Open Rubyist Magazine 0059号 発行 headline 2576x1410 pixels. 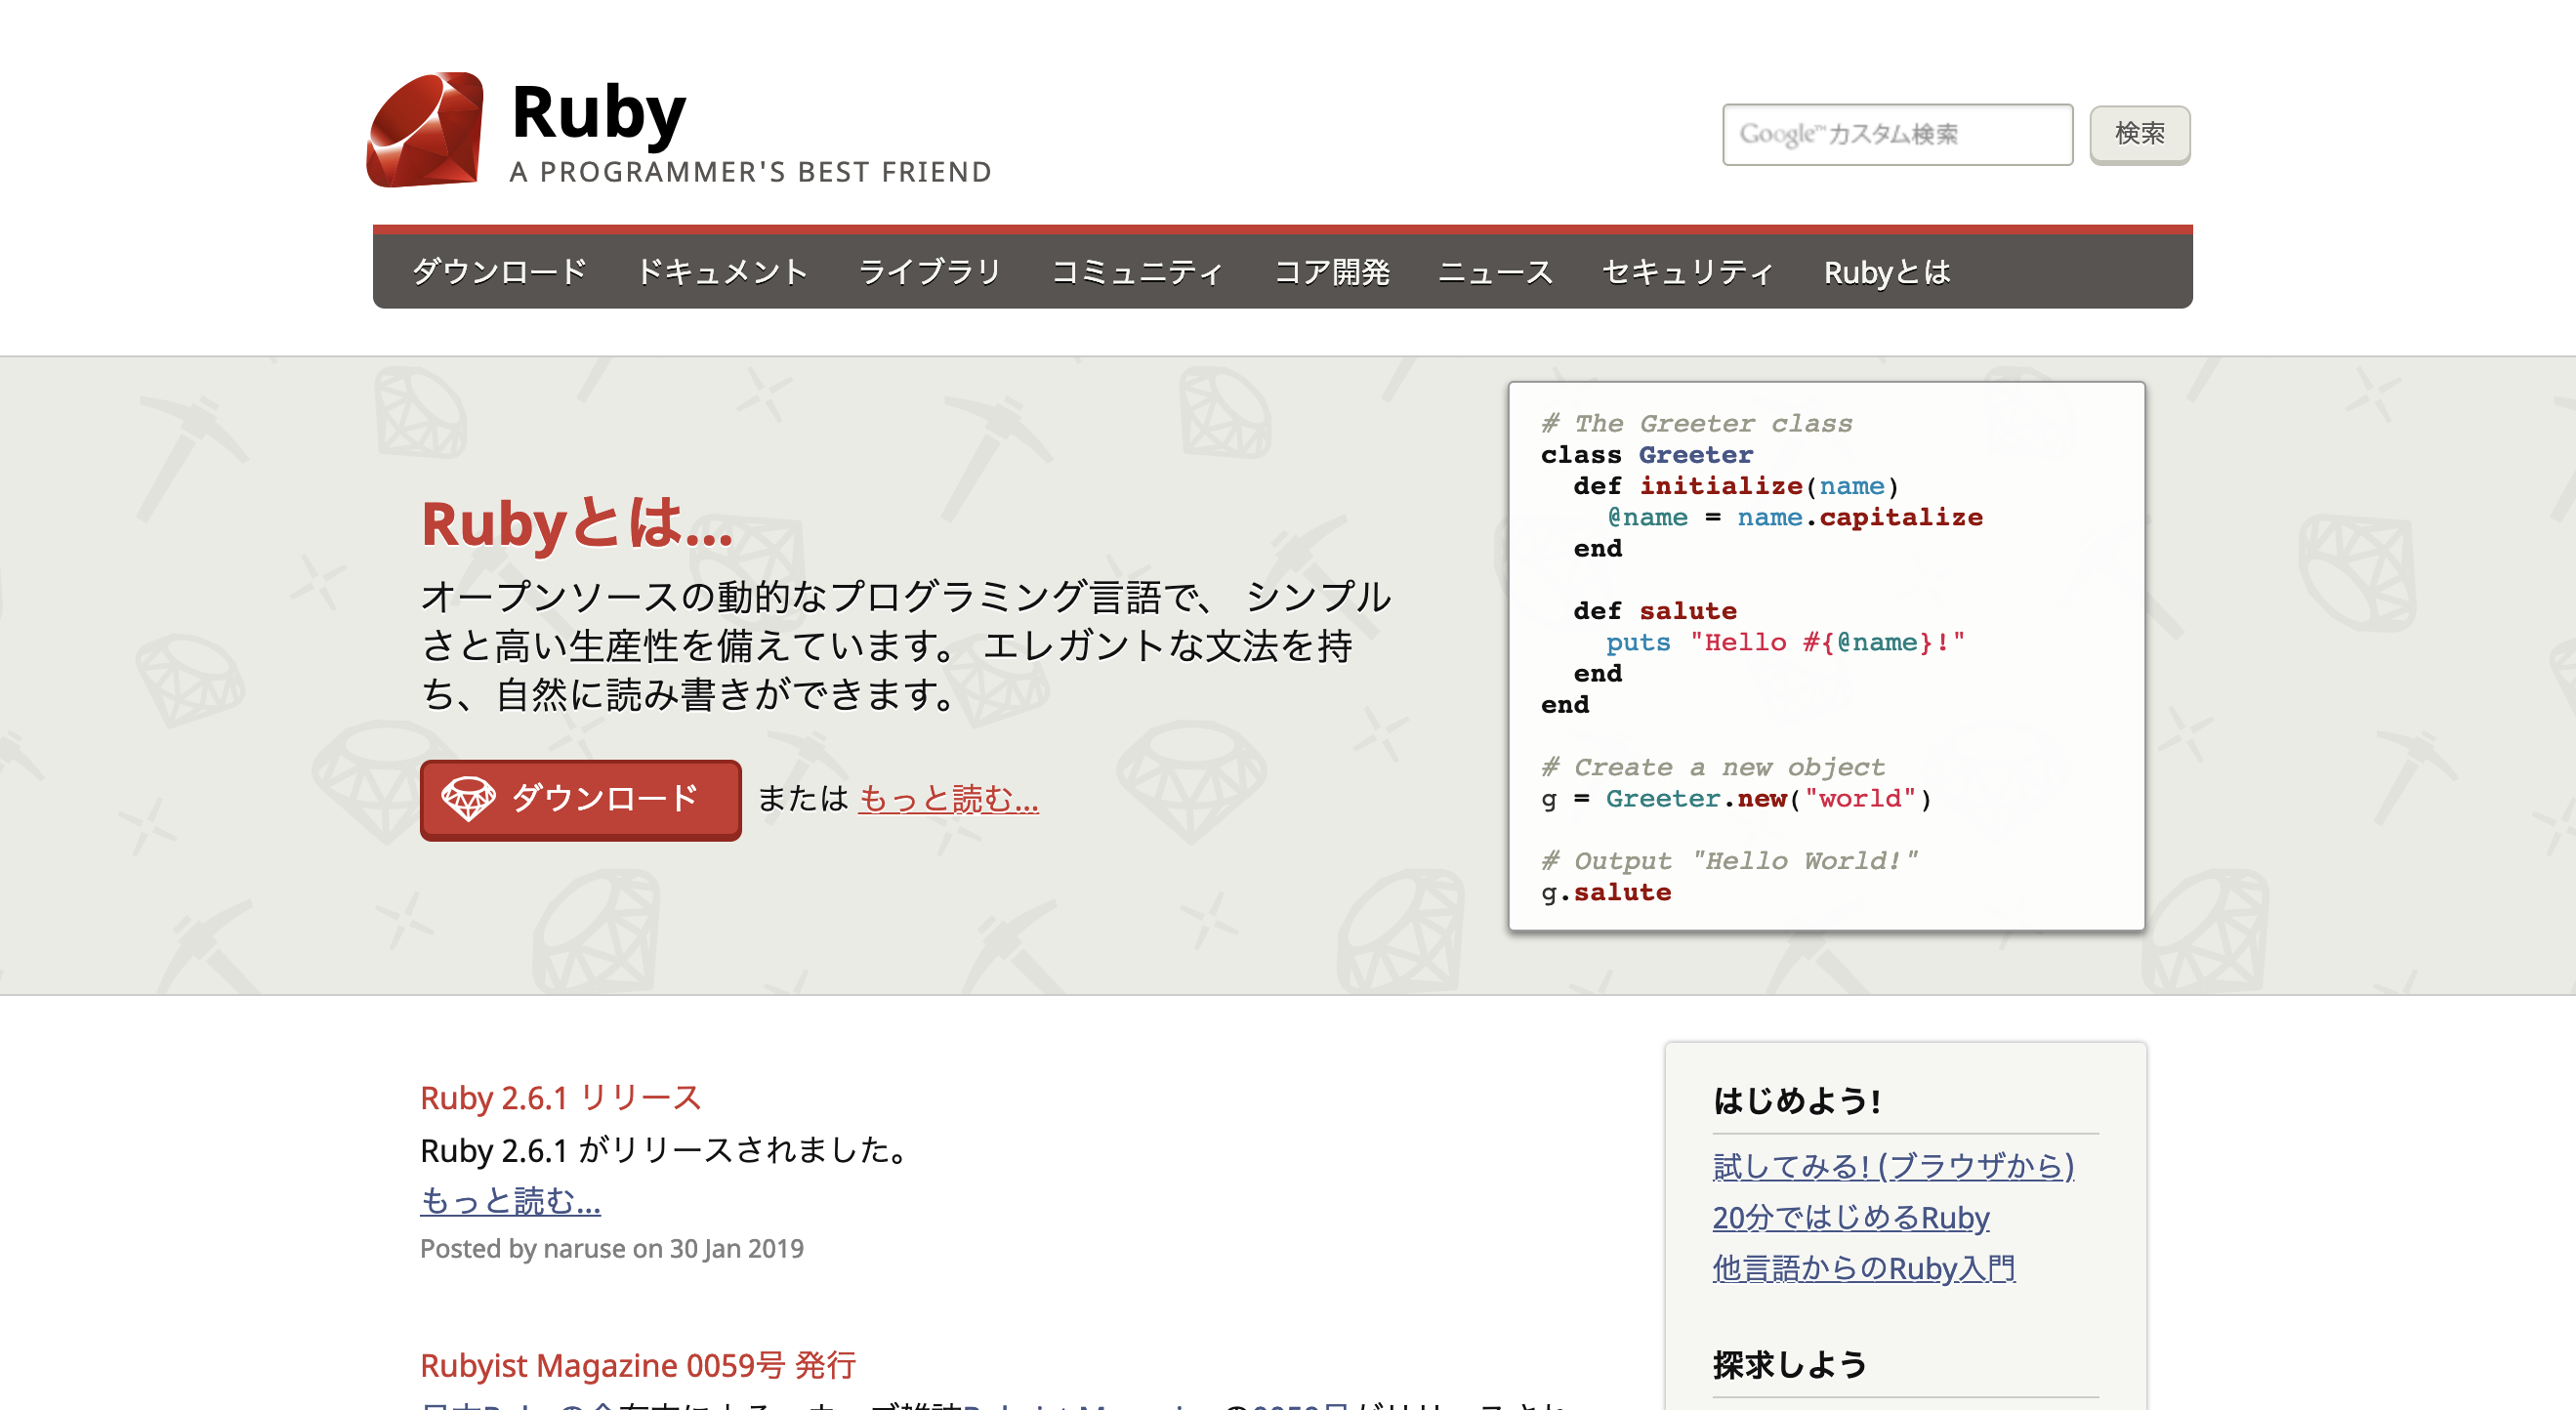coord(638,1365)
